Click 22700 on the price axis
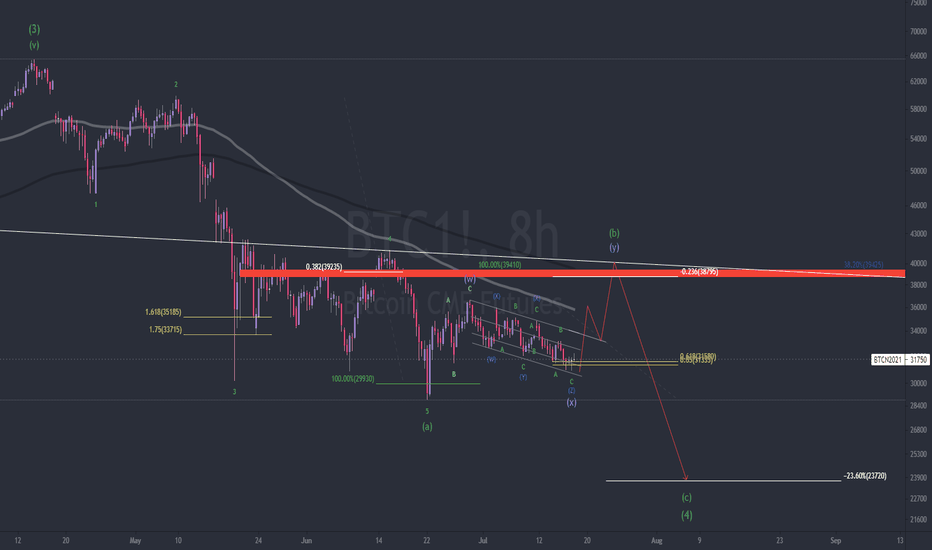Screen dimensions: 932x550 (x=918, y=498)
